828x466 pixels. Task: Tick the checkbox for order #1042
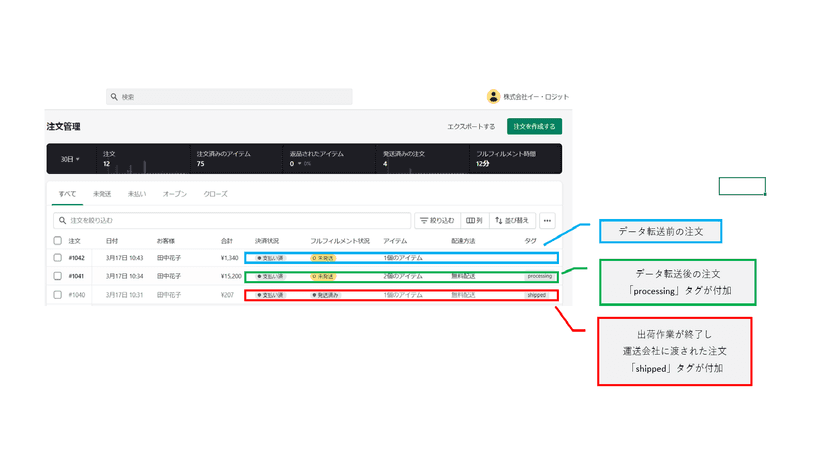coord(58,258)
